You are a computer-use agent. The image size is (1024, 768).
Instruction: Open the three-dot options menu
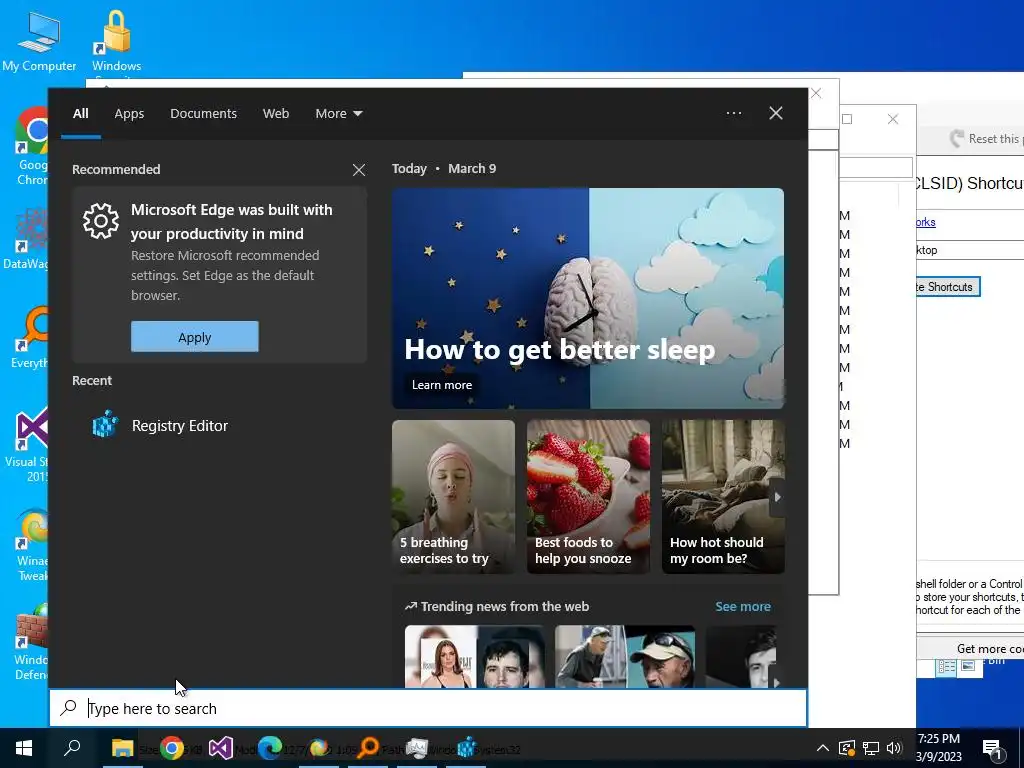(733, 113)
